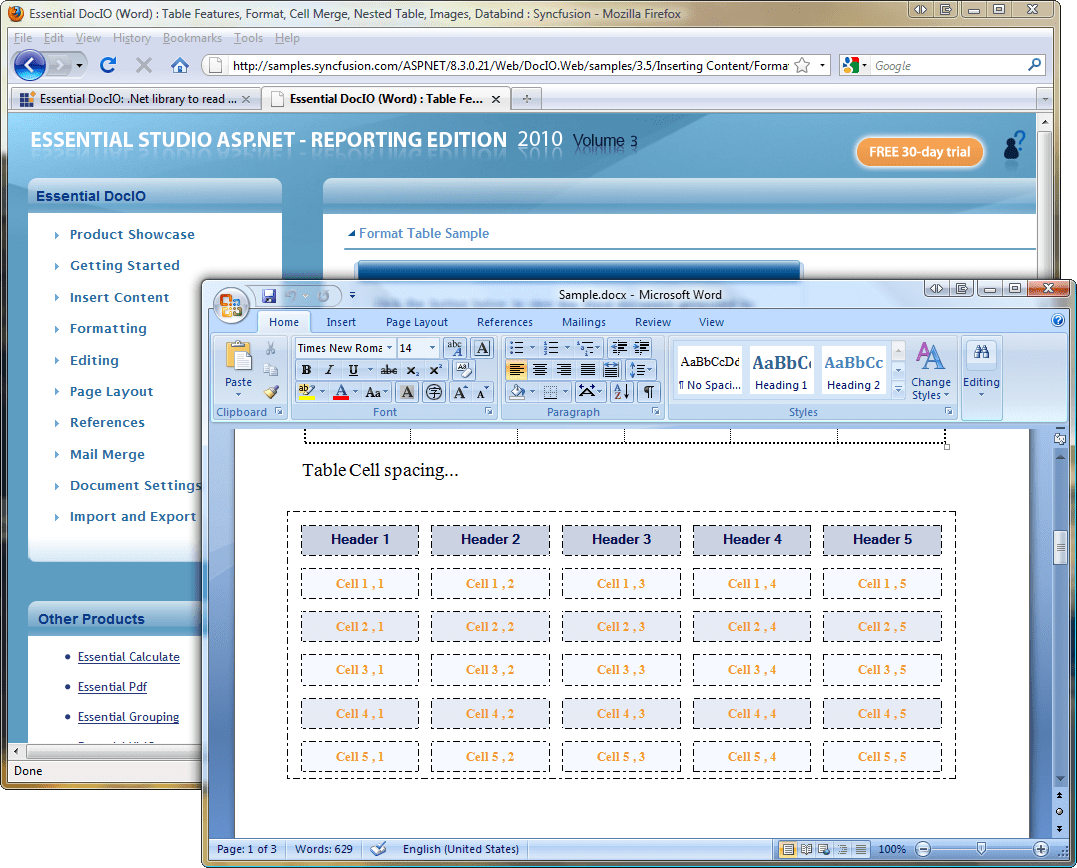The height and width of the screenshot is (868, 1077).
Task: Click Increase Indent icon
Action: pyautogui.click(x=642, y=348)
